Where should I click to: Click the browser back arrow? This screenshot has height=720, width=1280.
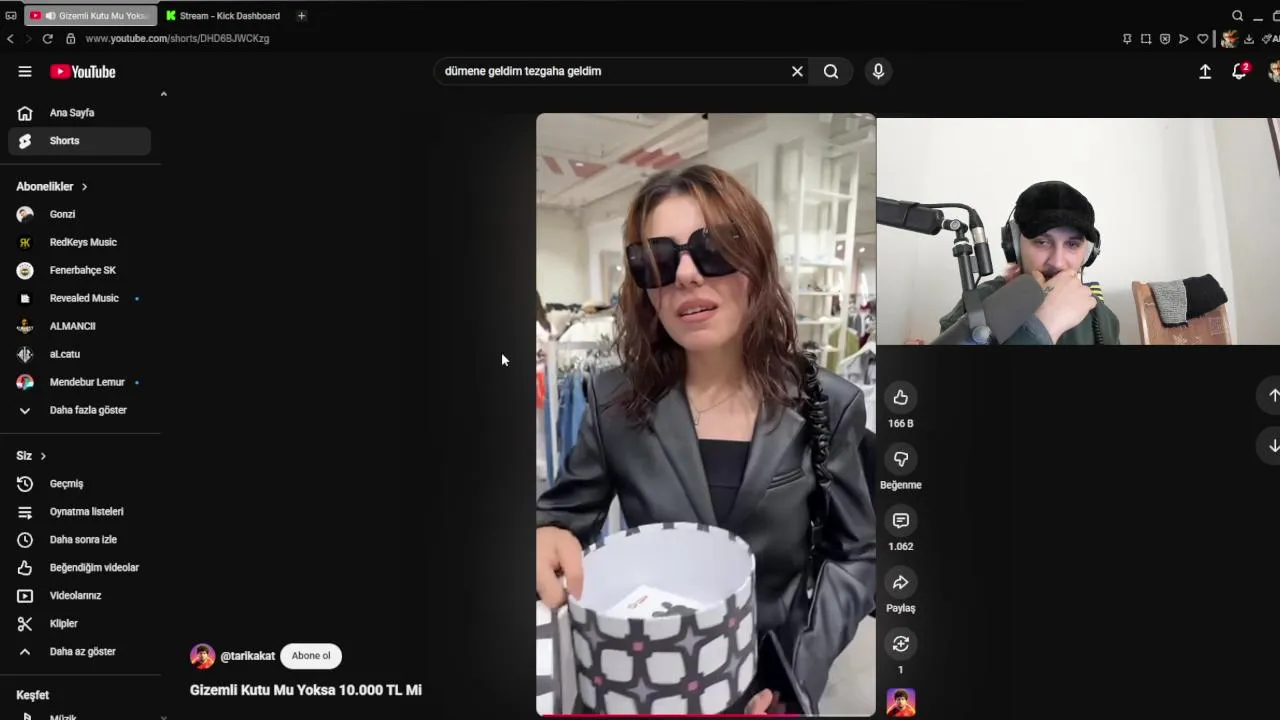(x=10, y=39)
